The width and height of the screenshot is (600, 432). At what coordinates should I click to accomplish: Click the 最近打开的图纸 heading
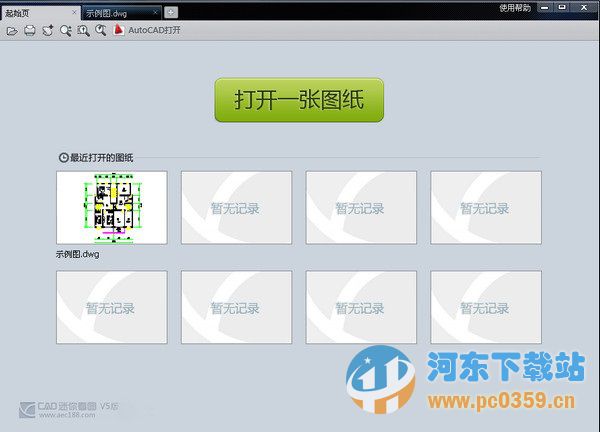tap(101, 158)
